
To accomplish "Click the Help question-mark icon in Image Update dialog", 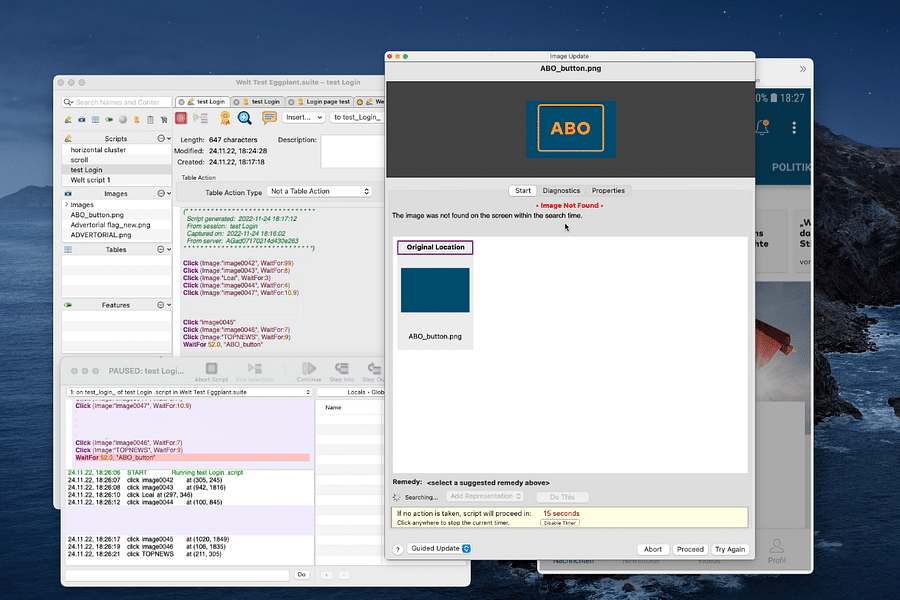I will coord(397,548).
